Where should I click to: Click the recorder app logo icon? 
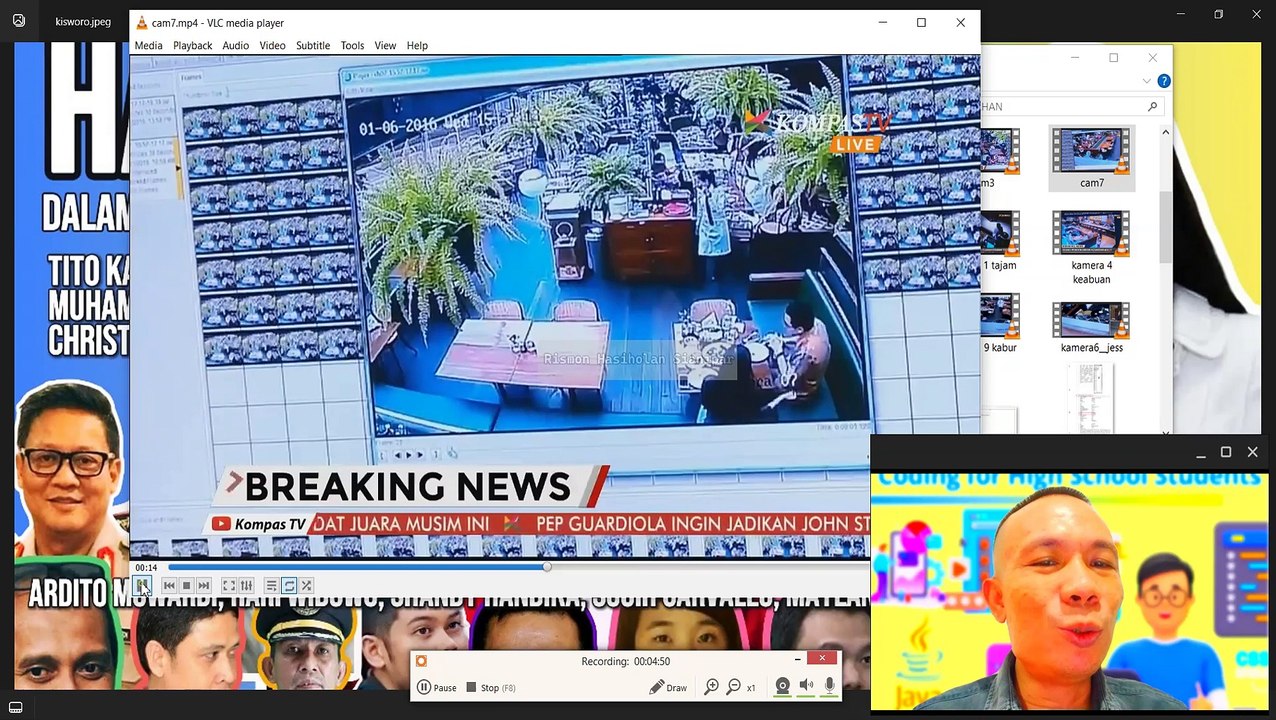(x=421, y=661)
